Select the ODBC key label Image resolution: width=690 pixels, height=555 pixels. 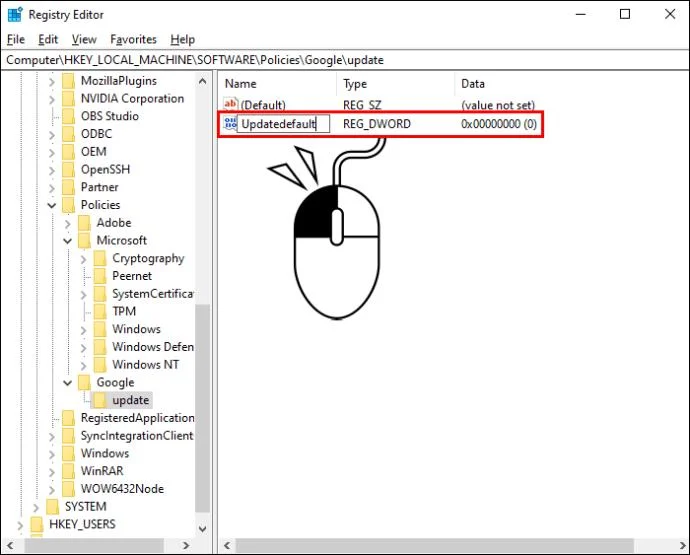[96, 134]
